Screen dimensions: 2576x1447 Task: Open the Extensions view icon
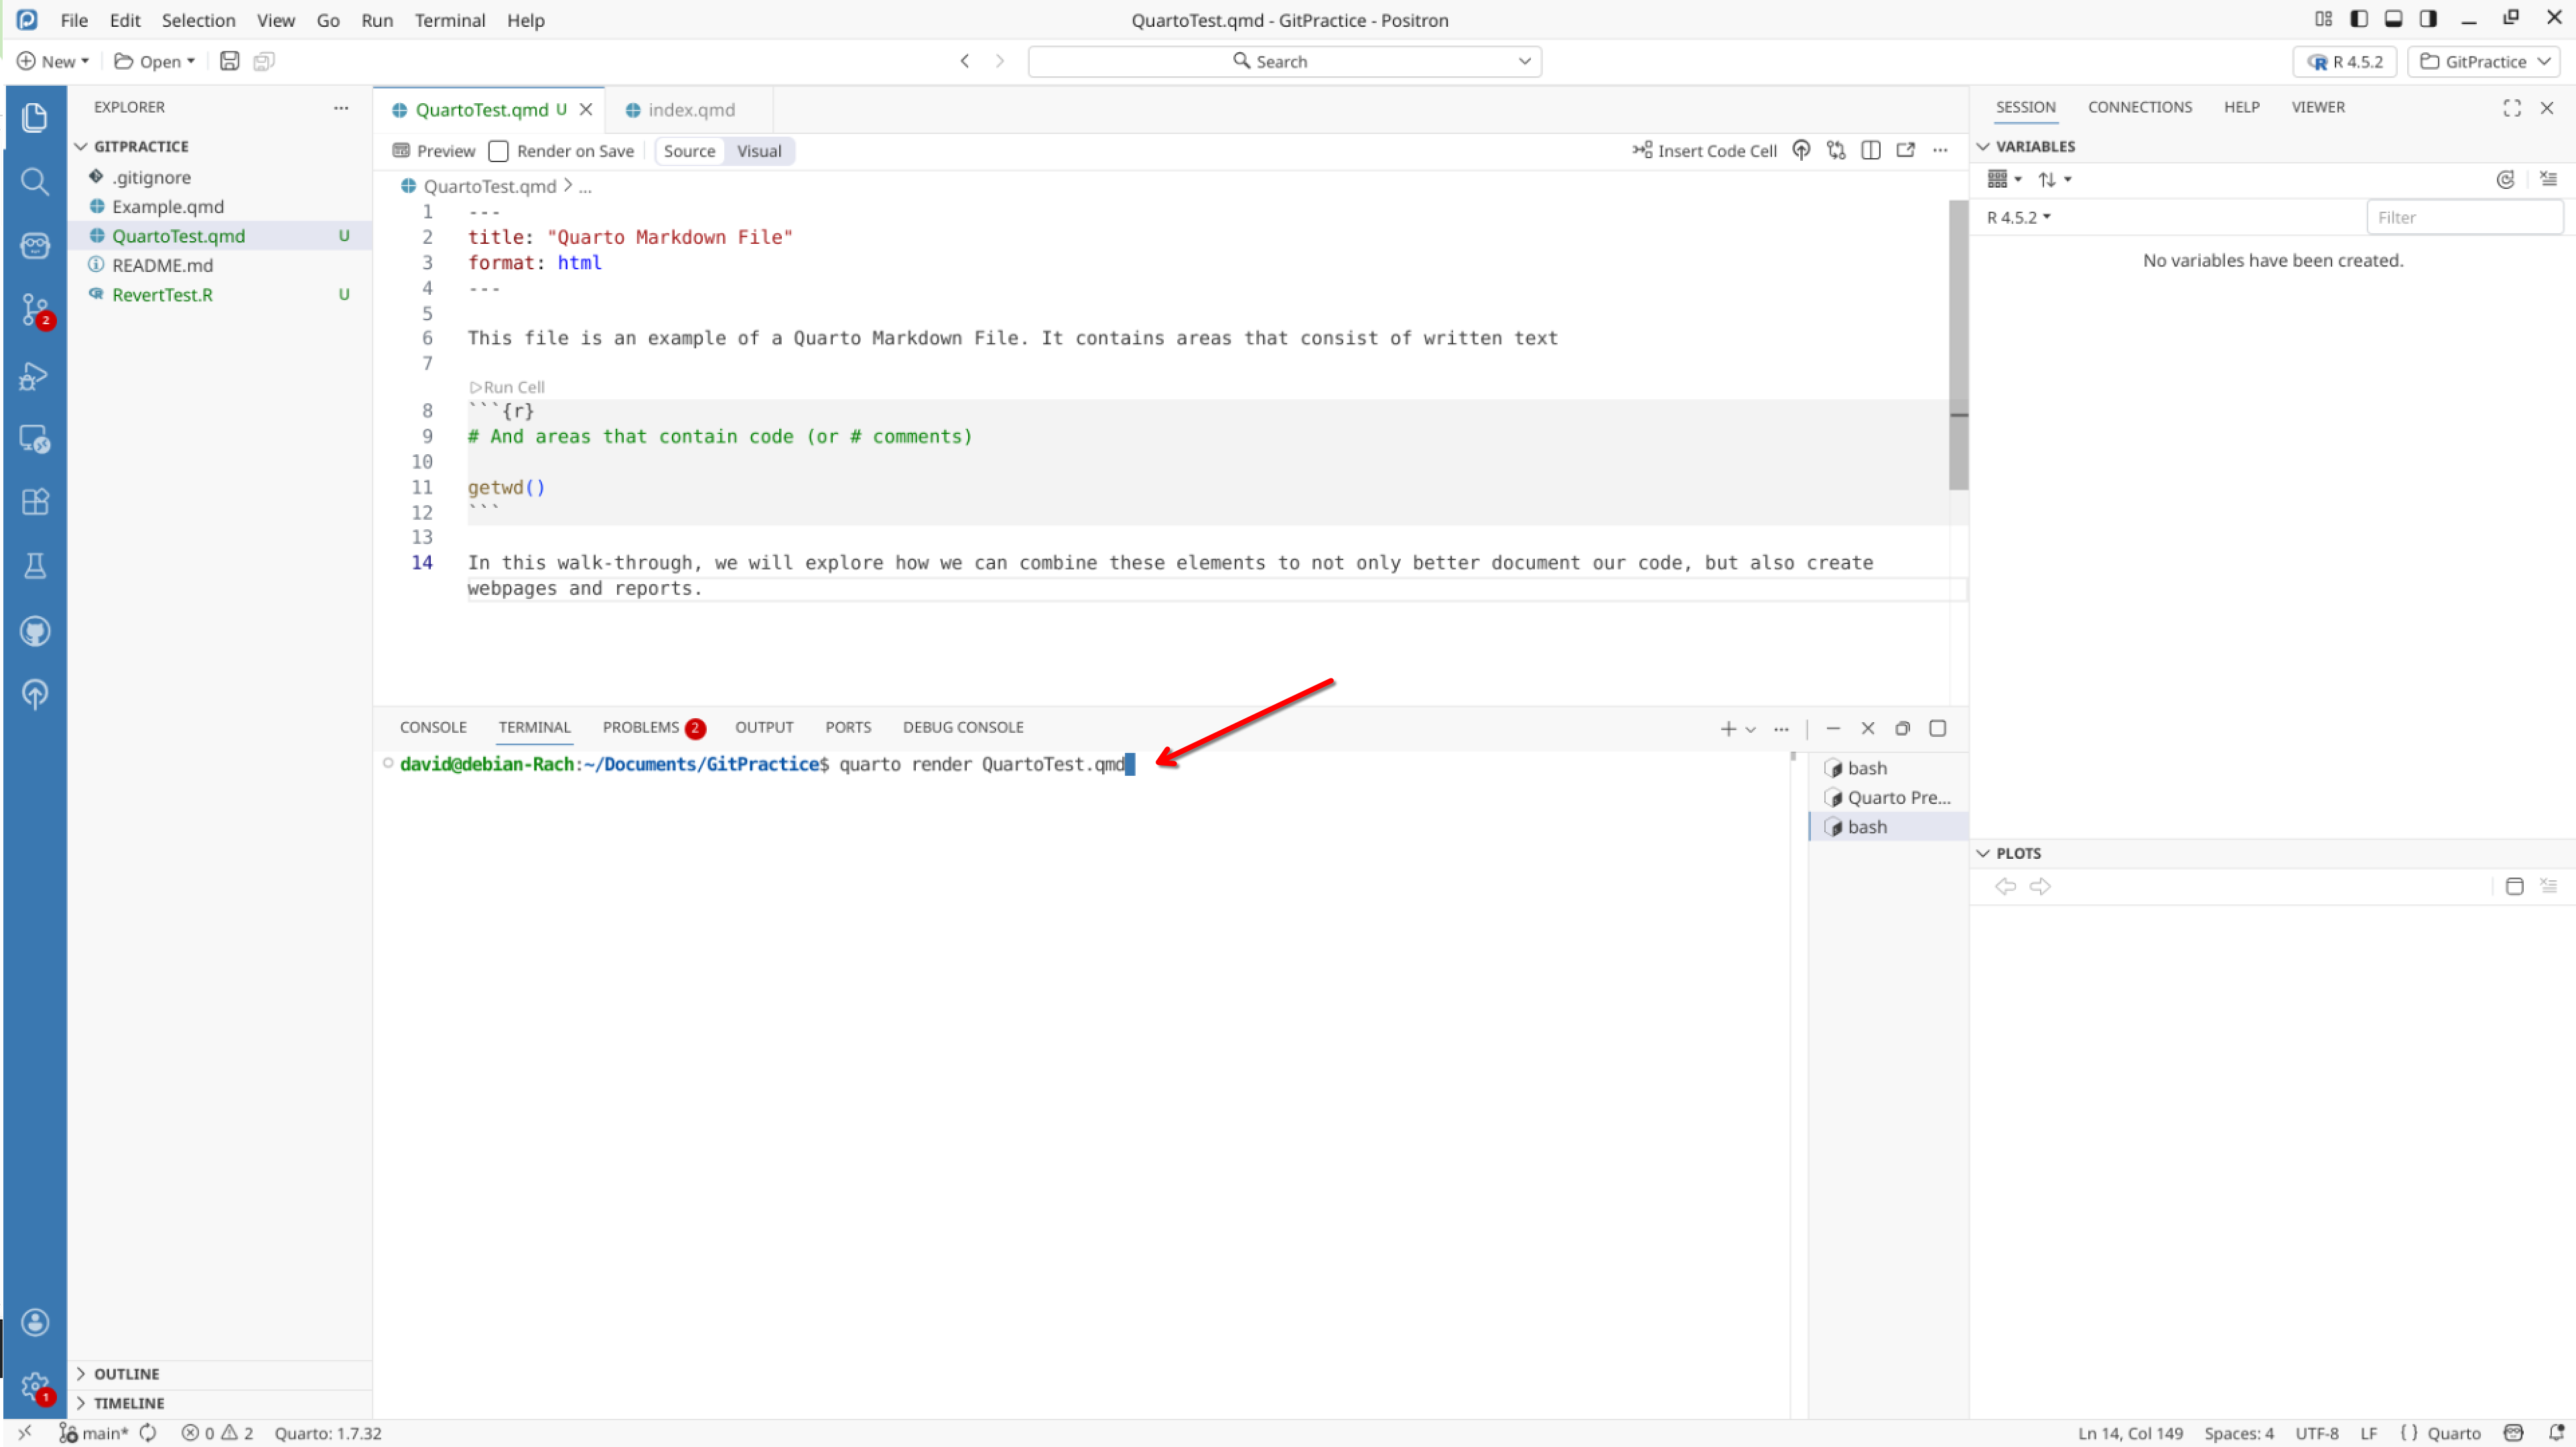35,502
